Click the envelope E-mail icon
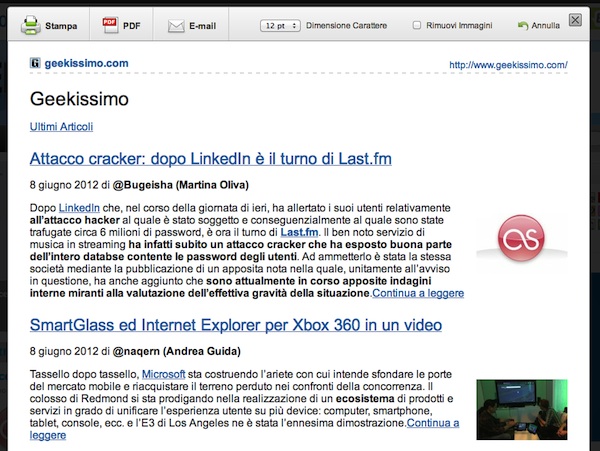Viewport: 600px width, 451px height. [x=176, y=26]
